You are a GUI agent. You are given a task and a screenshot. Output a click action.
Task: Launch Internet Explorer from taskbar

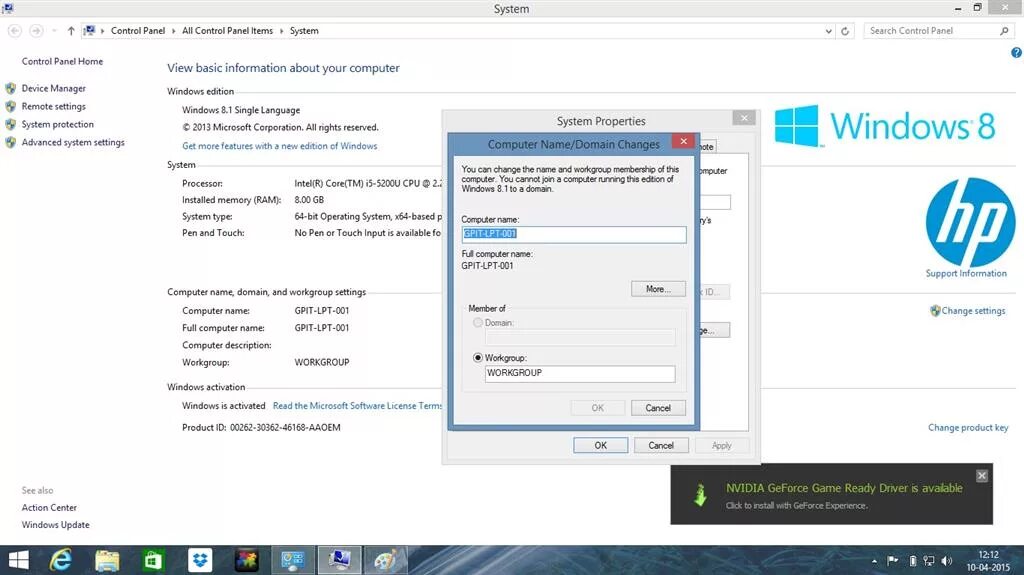(61, 561)
